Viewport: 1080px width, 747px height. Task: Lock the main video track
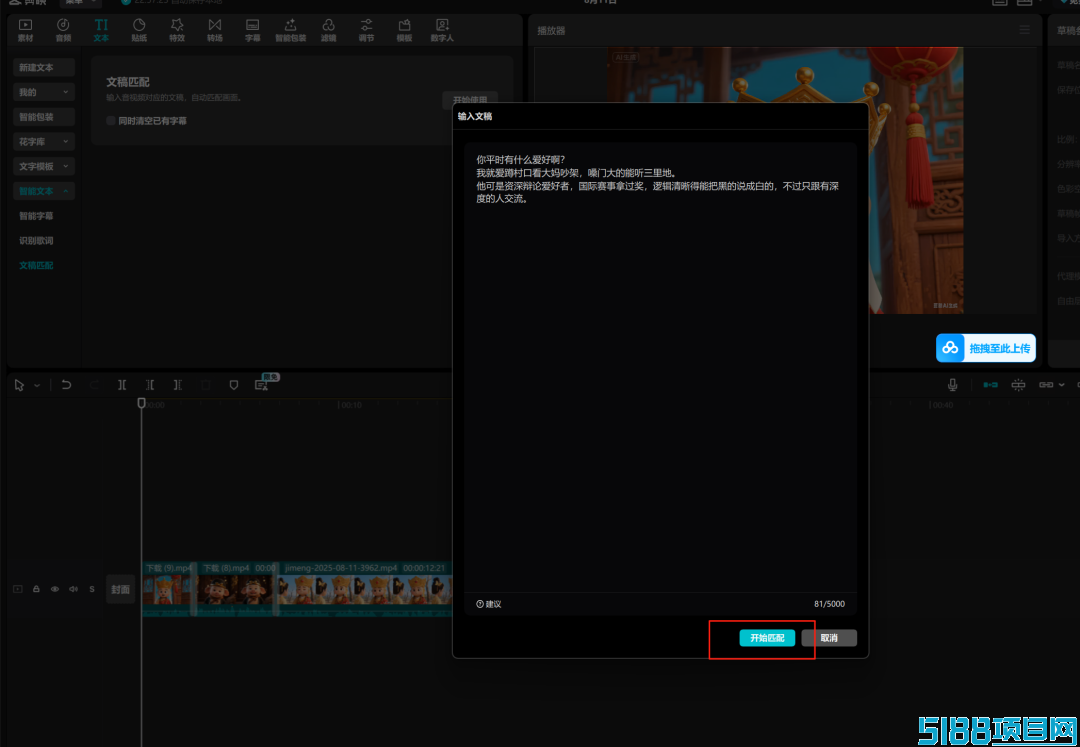tap(36, 589)
